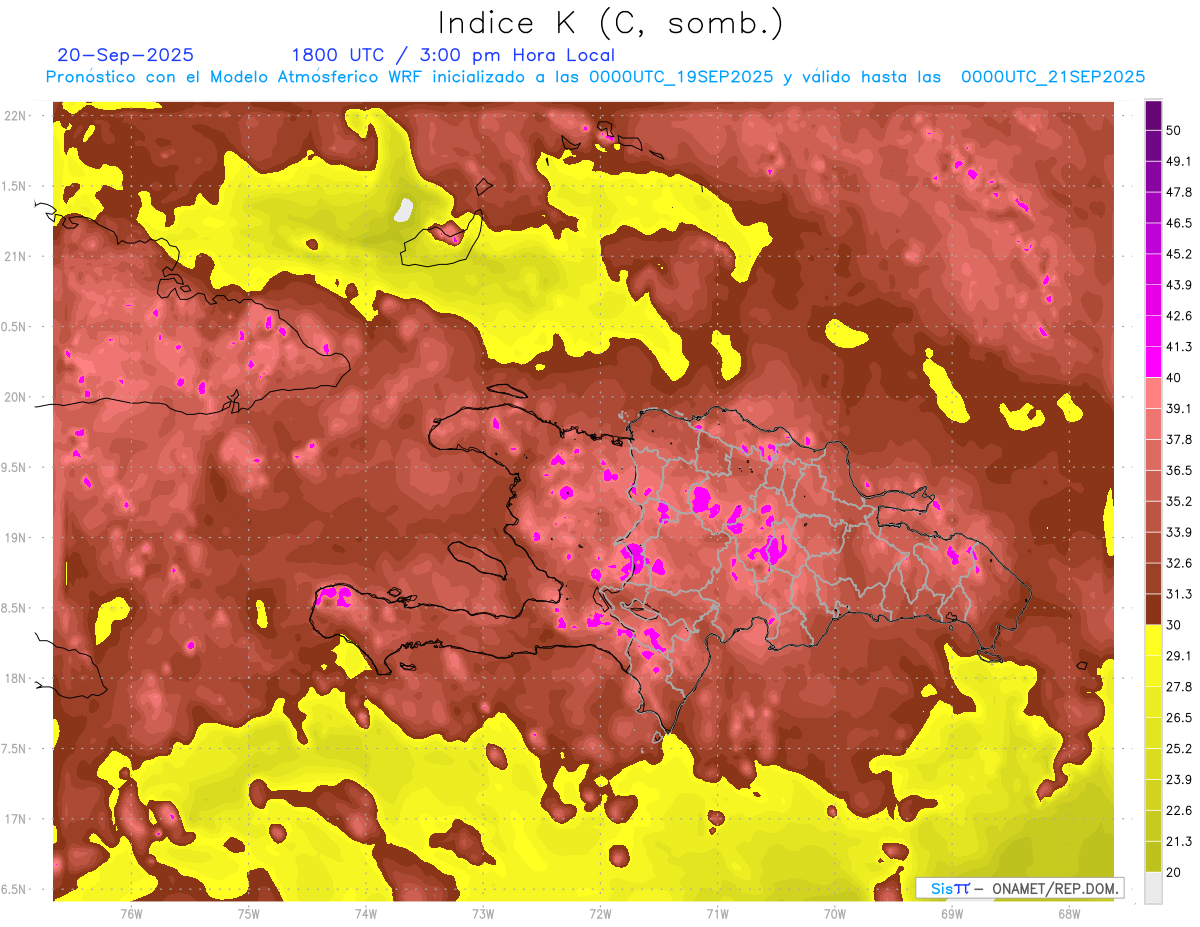Select the '17N' latitude label
Image resolution: width=1200 pixels, height=927 pixels.
click(17, 820)
